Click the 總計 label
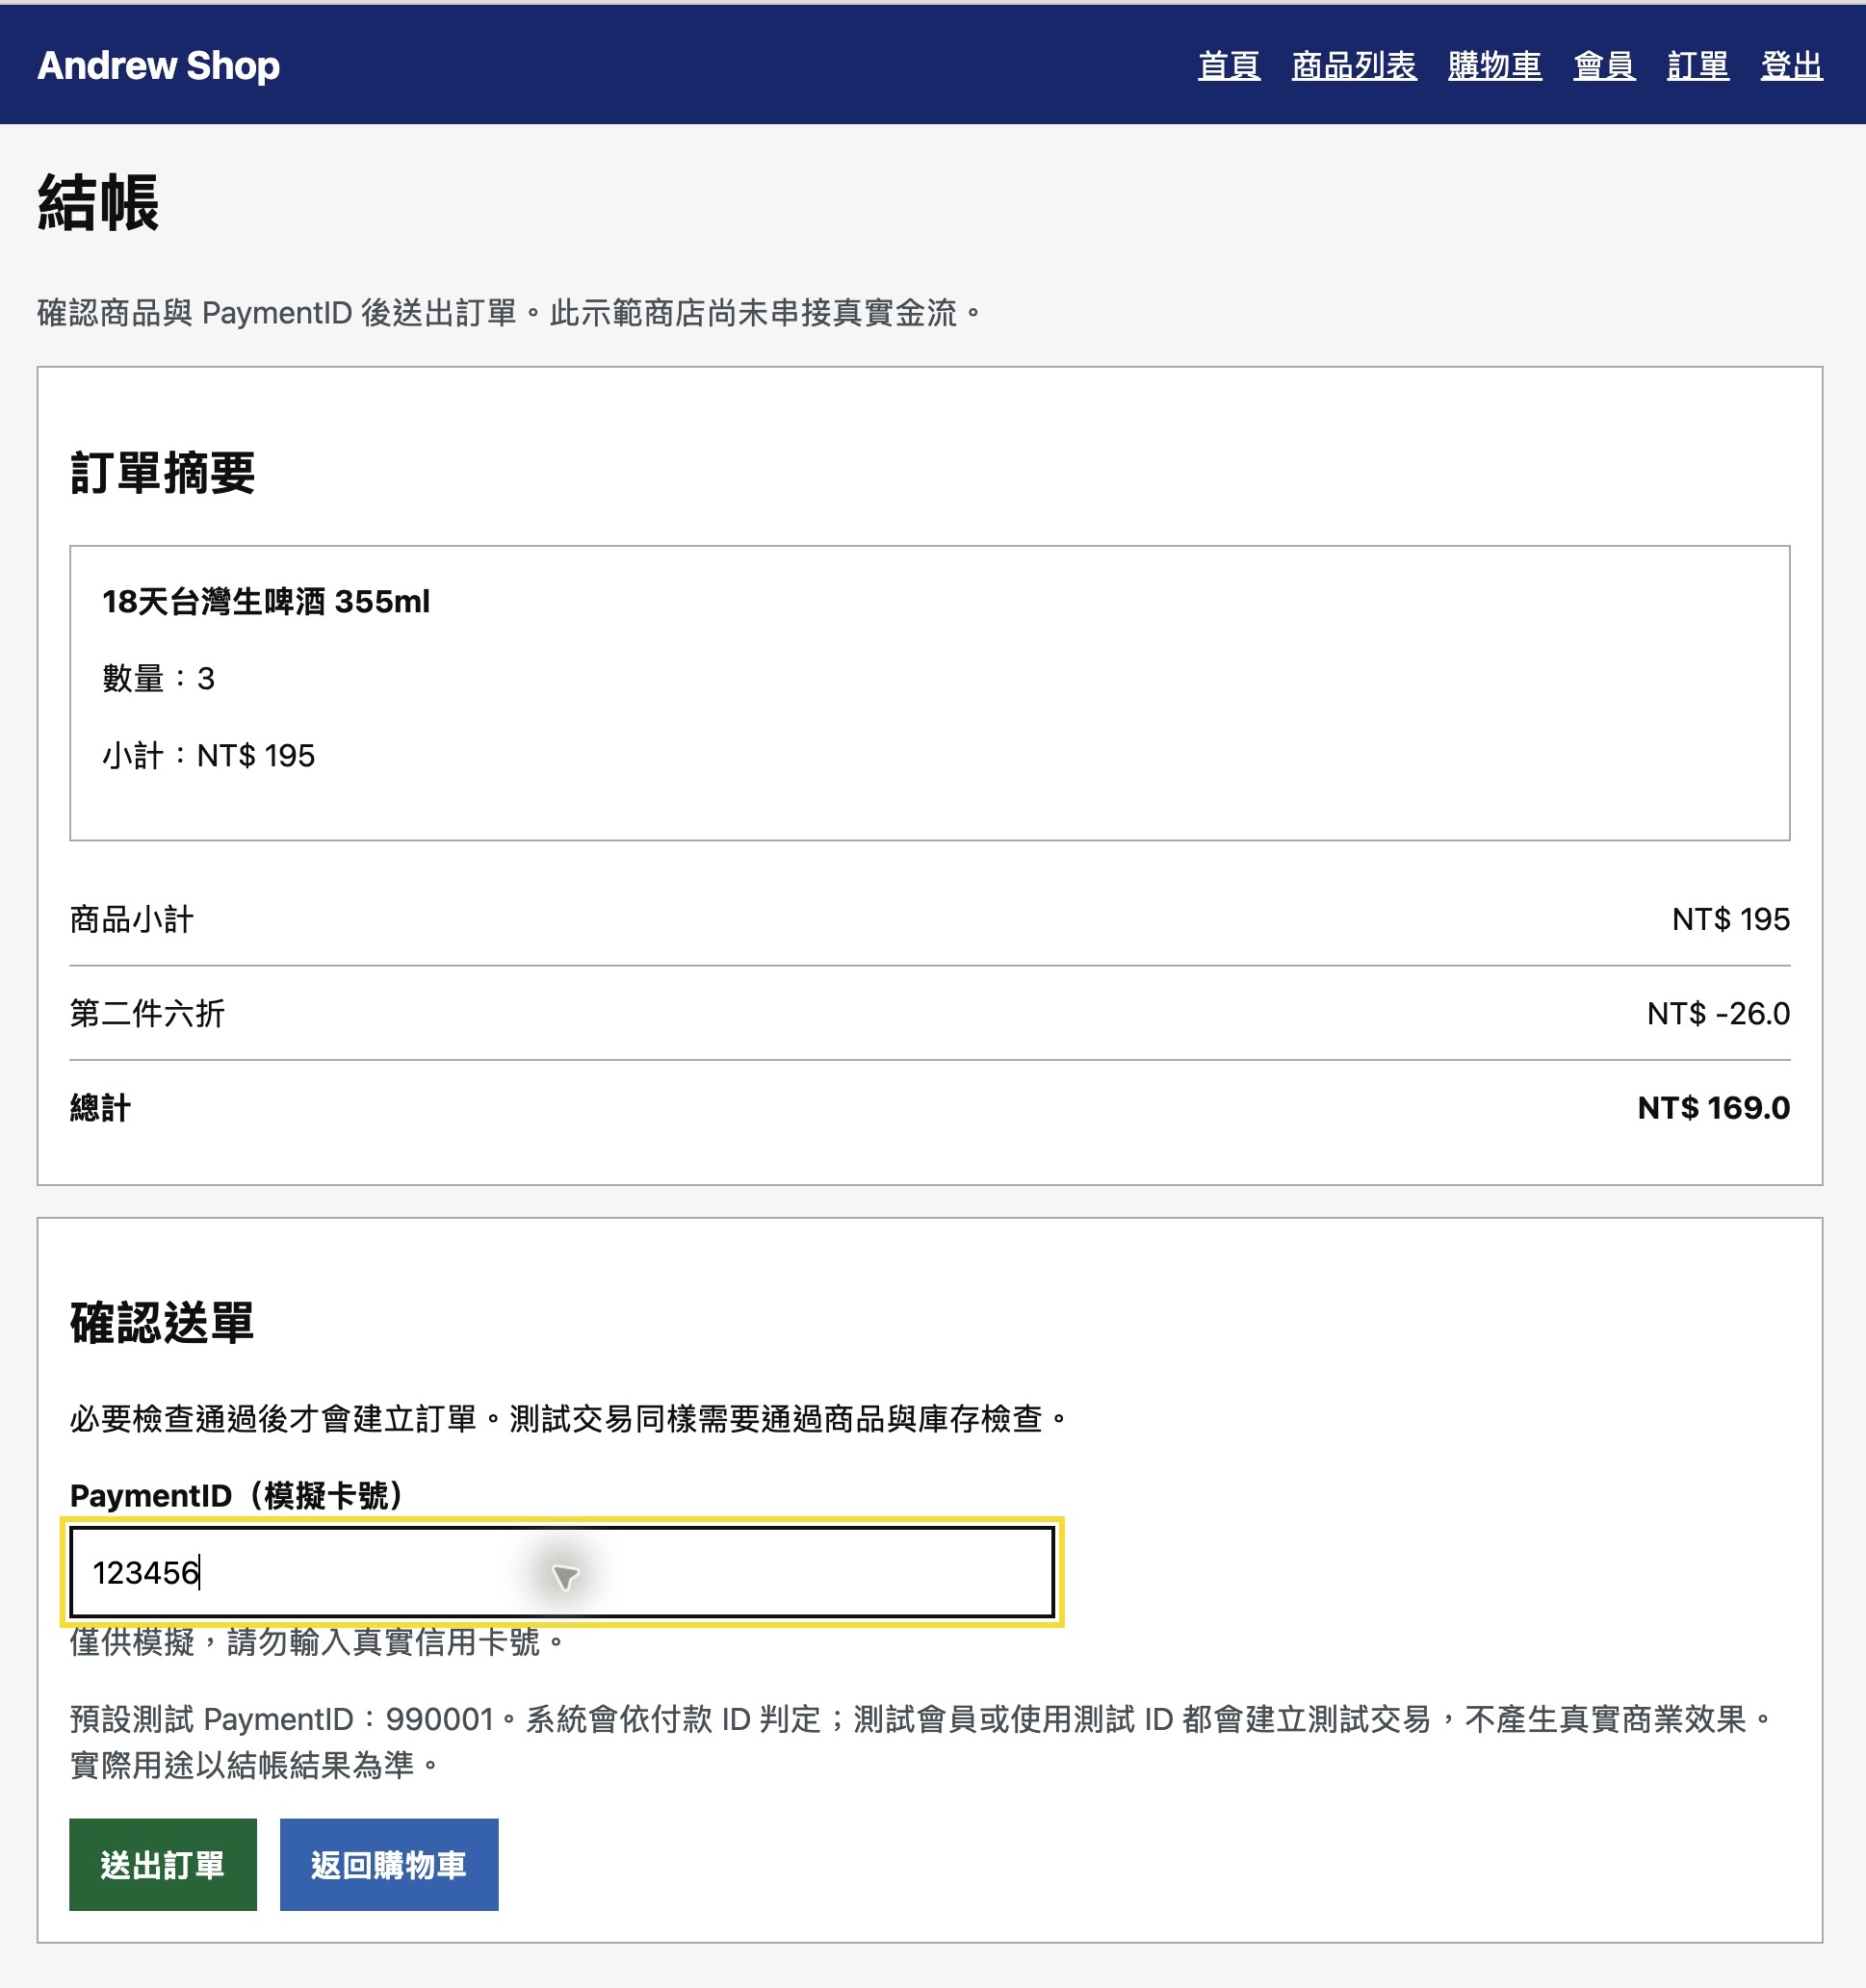 click(x=100, y=1107)
